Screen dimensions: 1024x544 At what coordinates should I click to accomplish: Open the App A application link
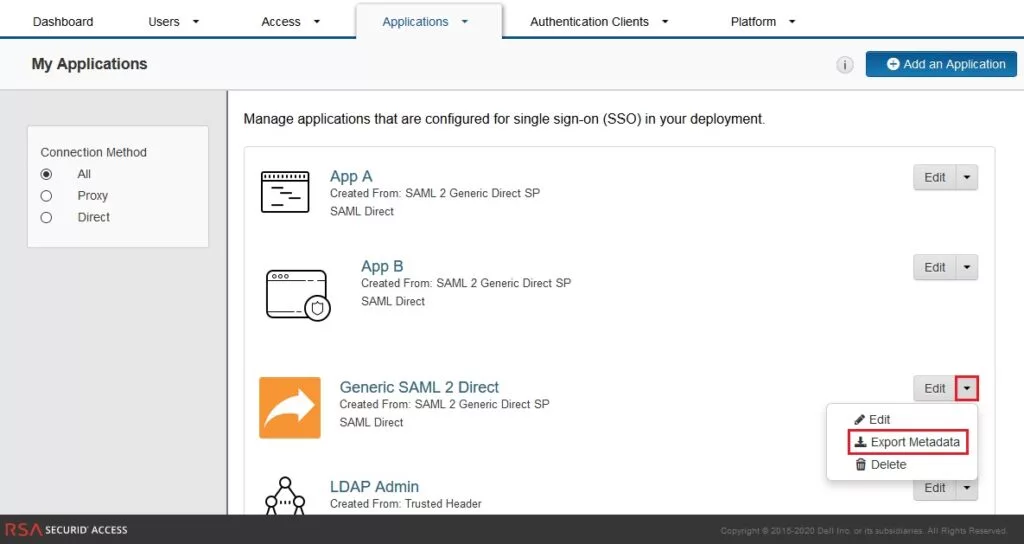click(351, 176)
